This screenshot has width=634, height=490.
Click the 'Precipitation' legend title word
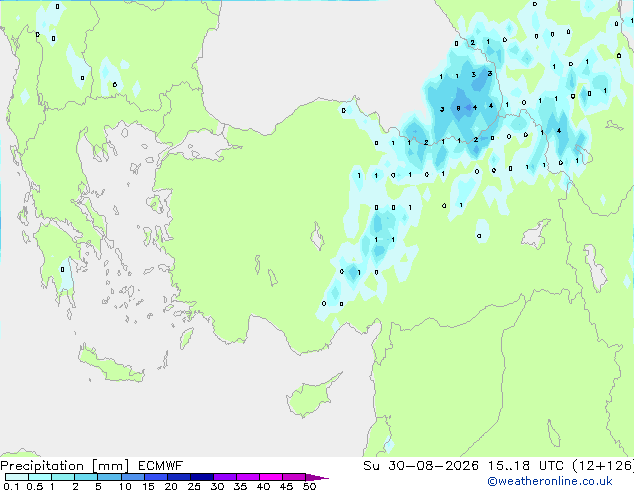tap(42, 466)
